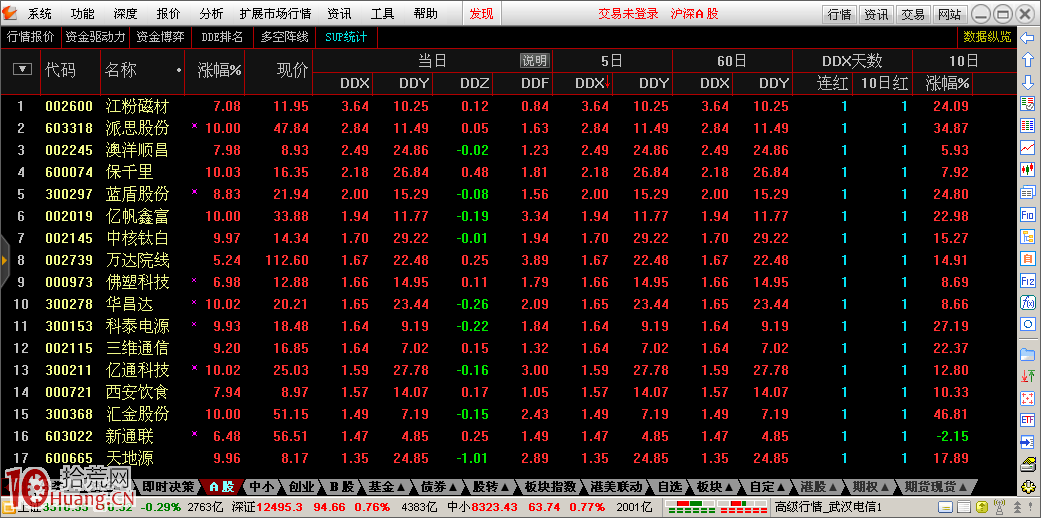Open the 系统 menu
This screenshot has width=1041, height=518.
click(x=39, y=13)
